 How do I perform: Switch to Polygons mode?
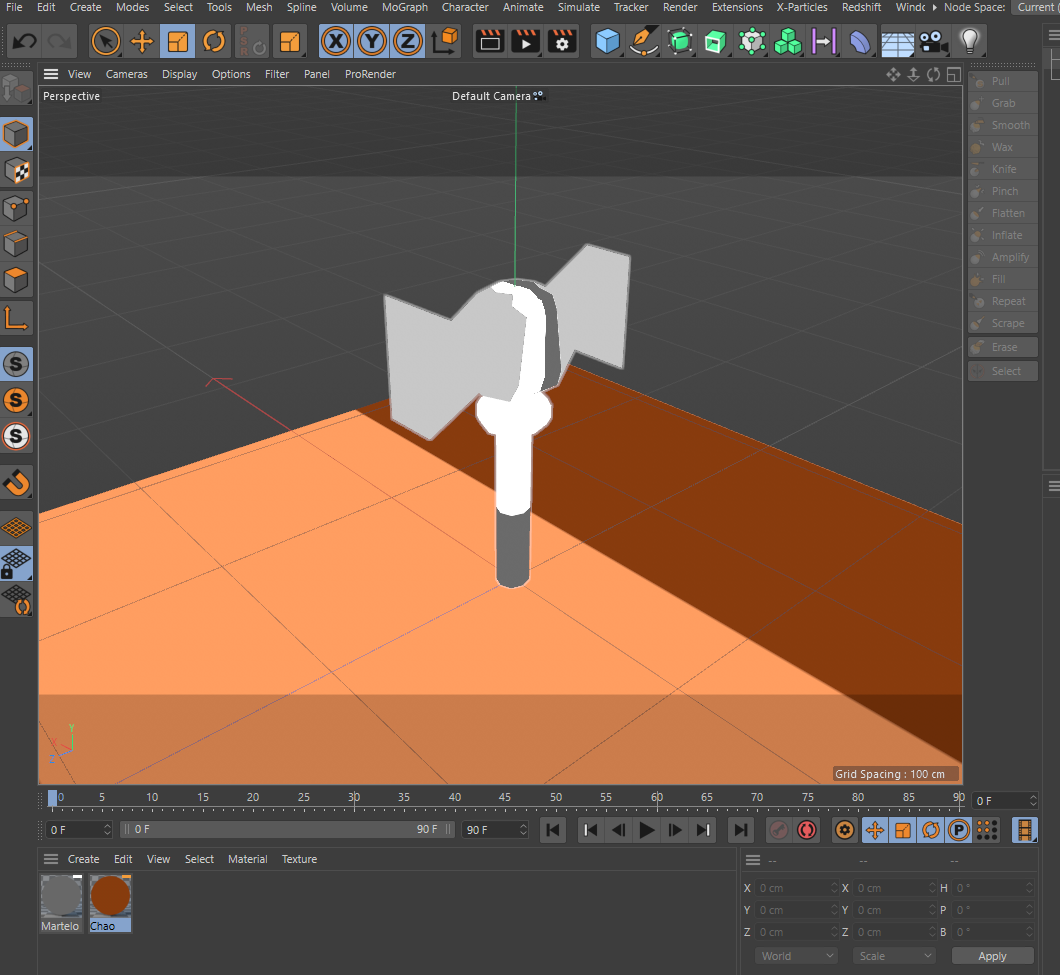16,280
